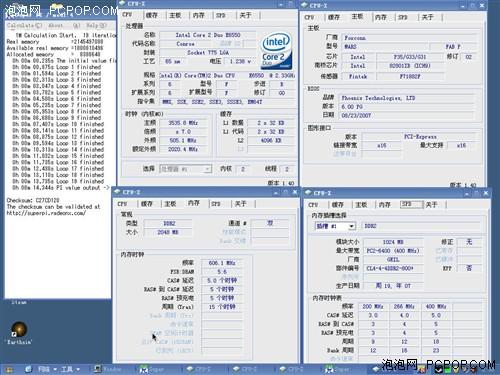Click the Socket 775 LGA package field

pyautogui.click(x=208, y=53)
